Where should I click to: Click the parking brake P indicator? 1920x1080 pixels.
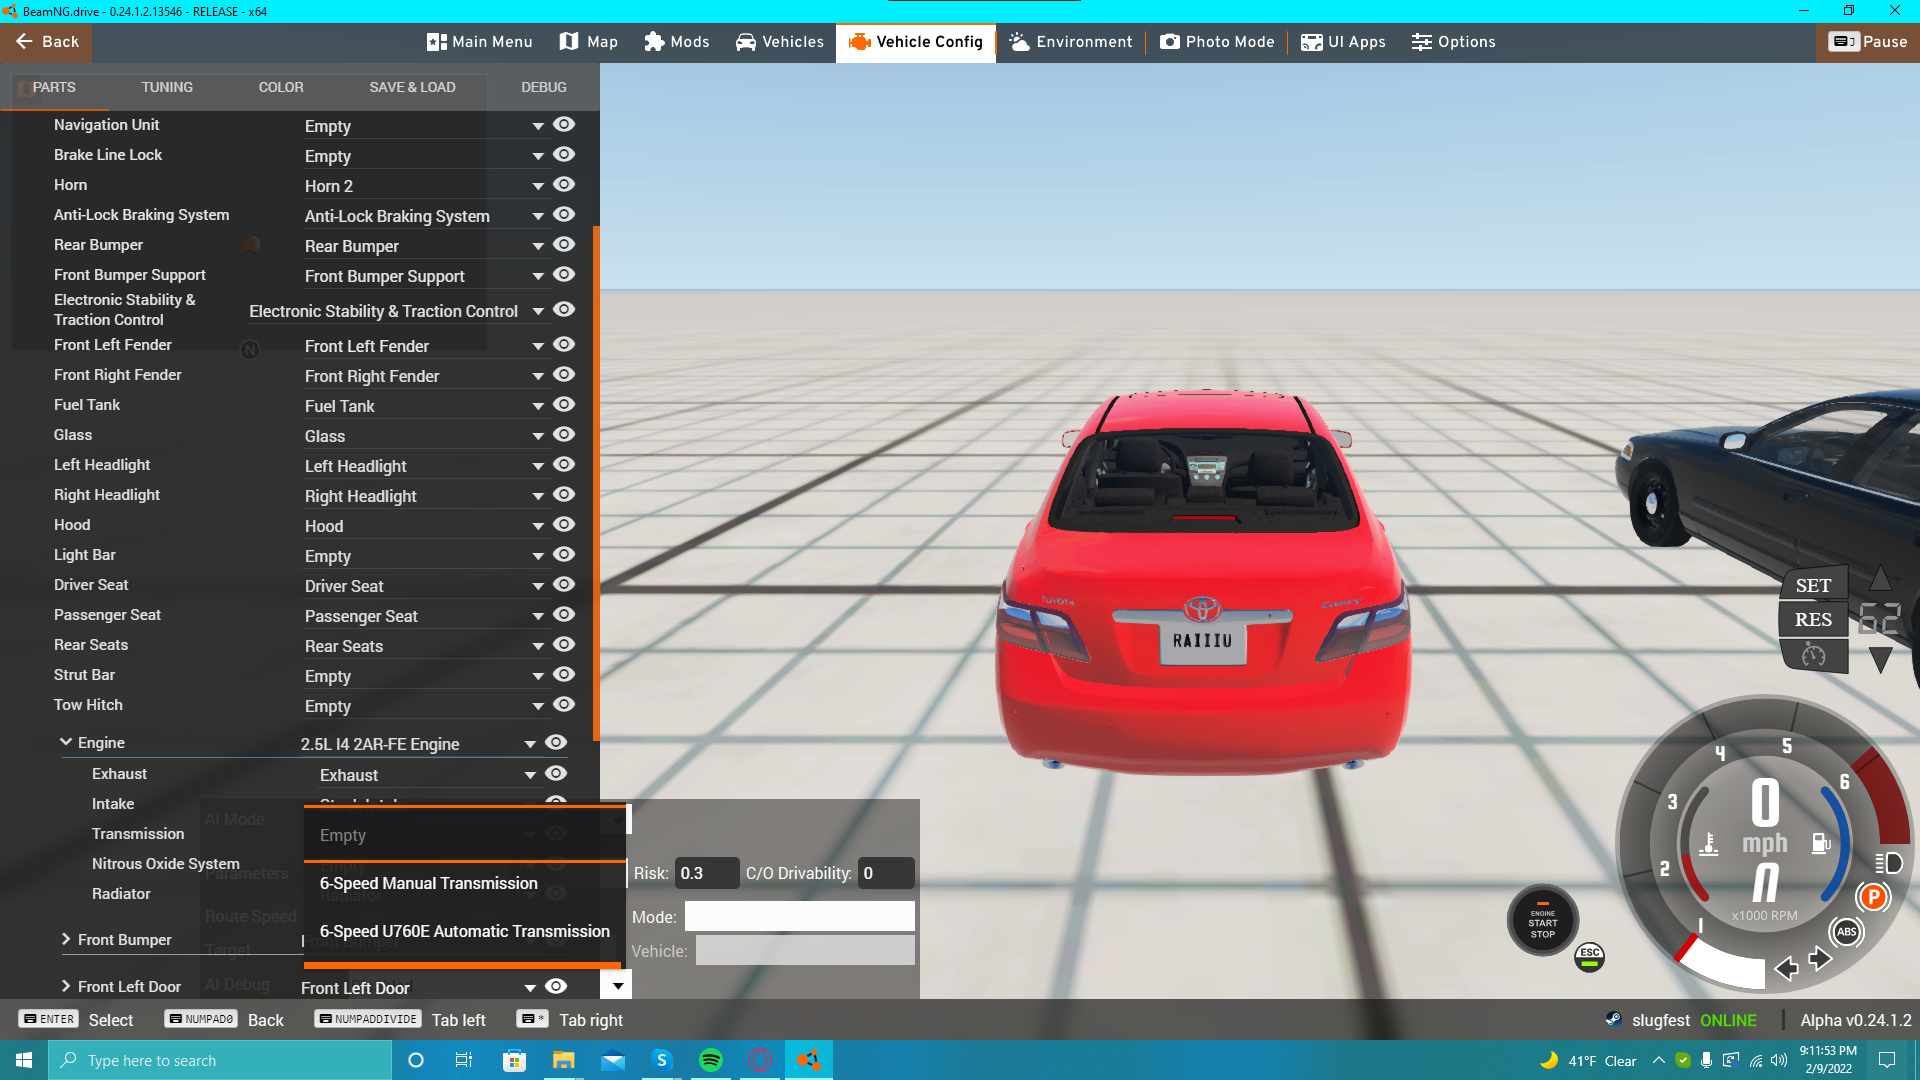tap(1873, 897)
